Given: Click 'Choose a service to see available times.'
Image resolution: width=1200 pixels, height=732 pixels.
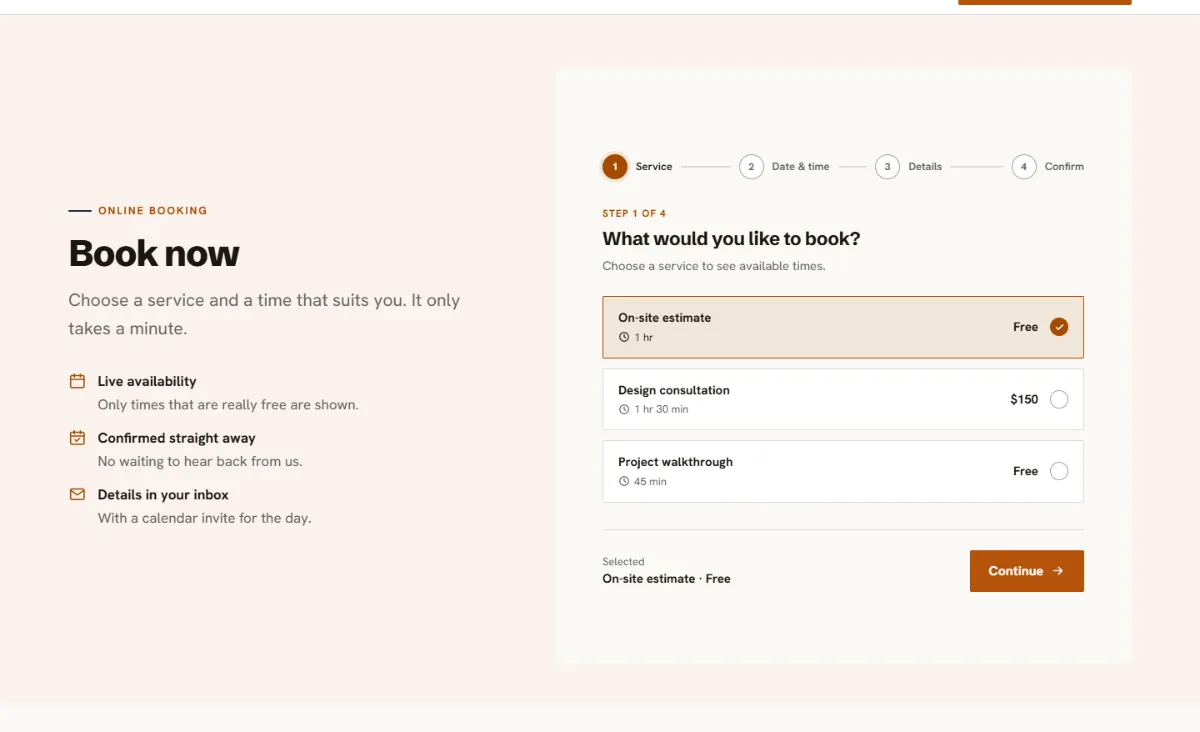Looking at the screenshot, I should (x=714, y=266).
